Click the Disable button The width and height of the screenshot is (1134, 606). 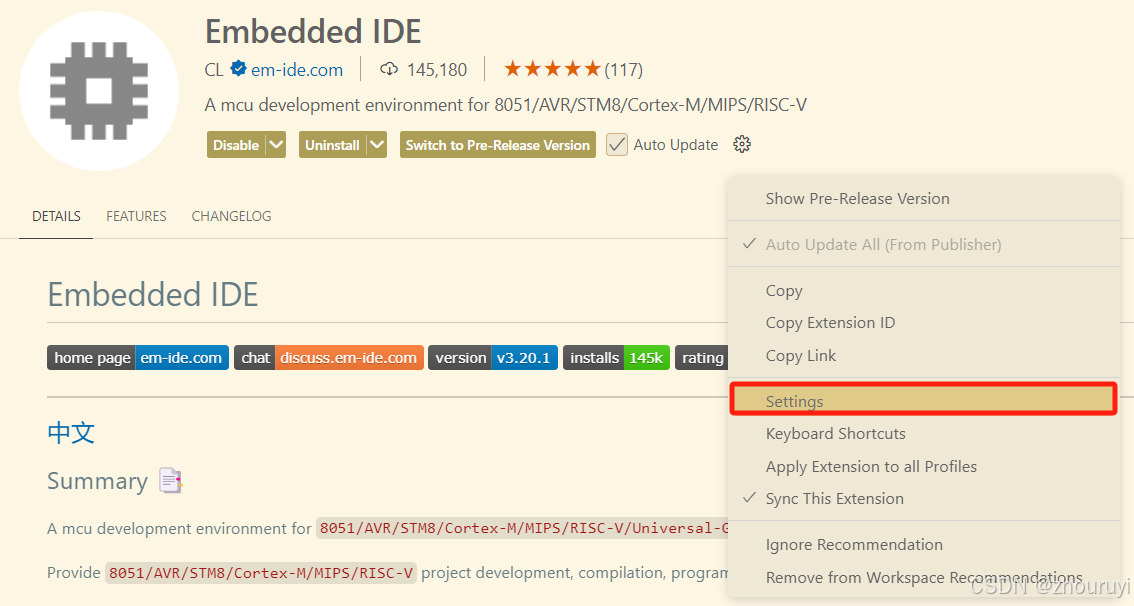coord(236,145)
